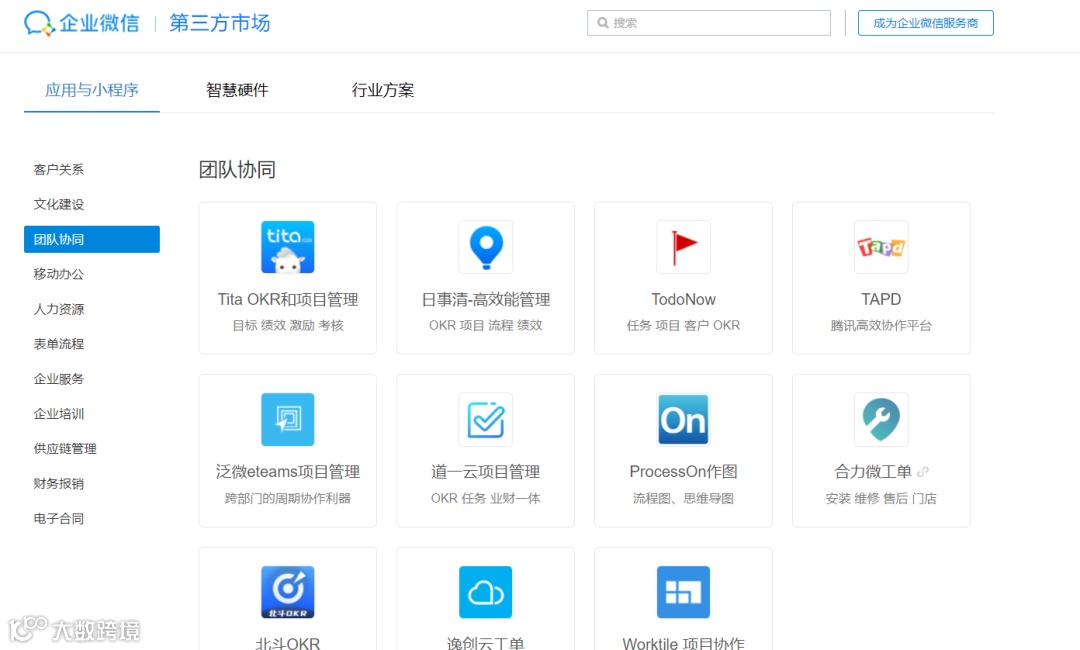This screenshot has width=1080, height=650.
Task: Click '跨部门的周期协作利器' description
Action: tap(288, 498)
